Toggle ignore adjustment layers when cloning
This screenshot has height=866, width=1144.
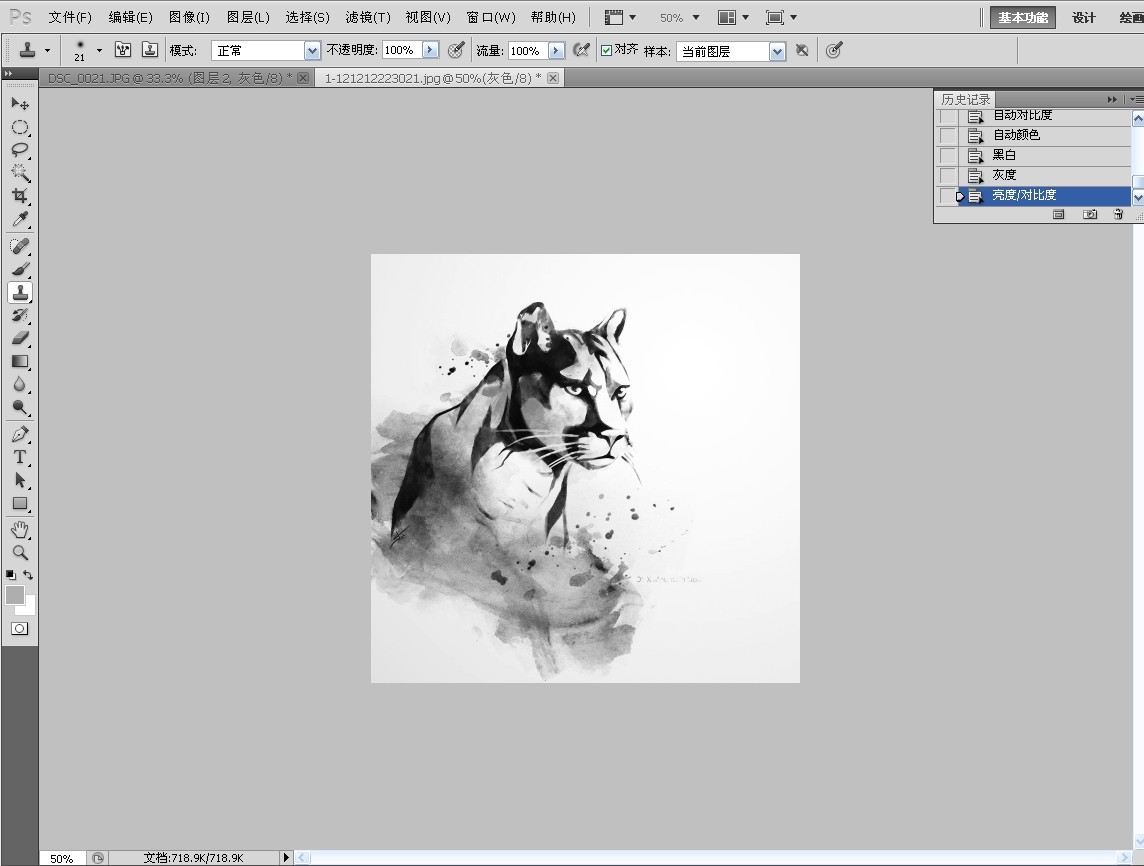[802, 50]
